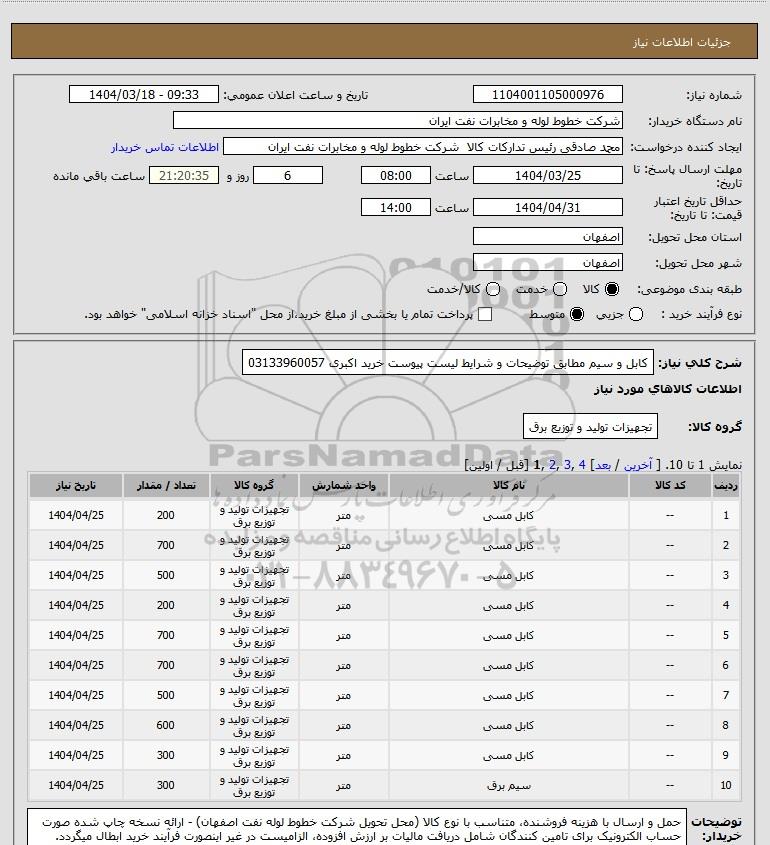Toggle the Islamic treasury bonds payment checkbox

[485, 314]
